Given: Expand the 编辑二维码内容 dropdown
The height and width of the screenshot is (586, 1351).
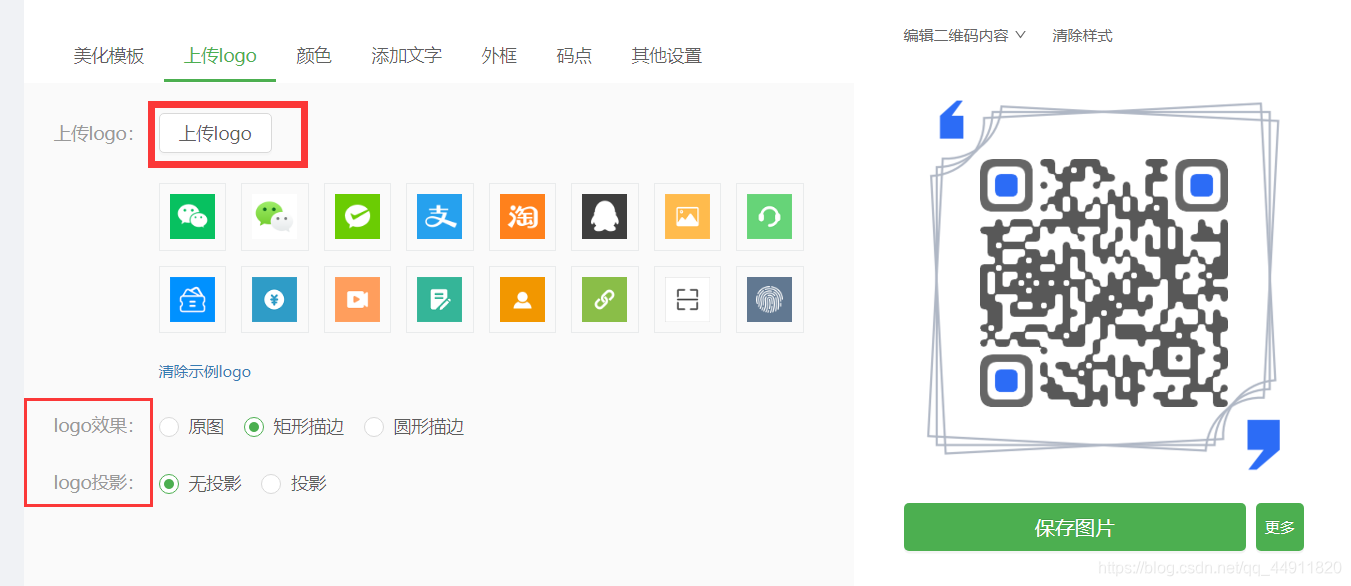Looking at the screenshot, I should [965, 35].
